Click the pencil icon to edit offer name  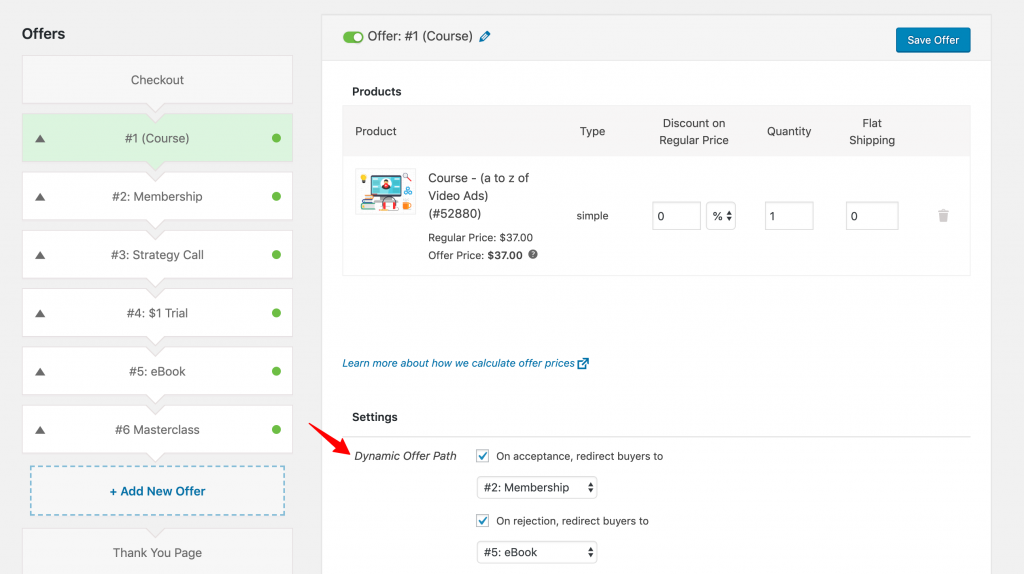point(485,37)
